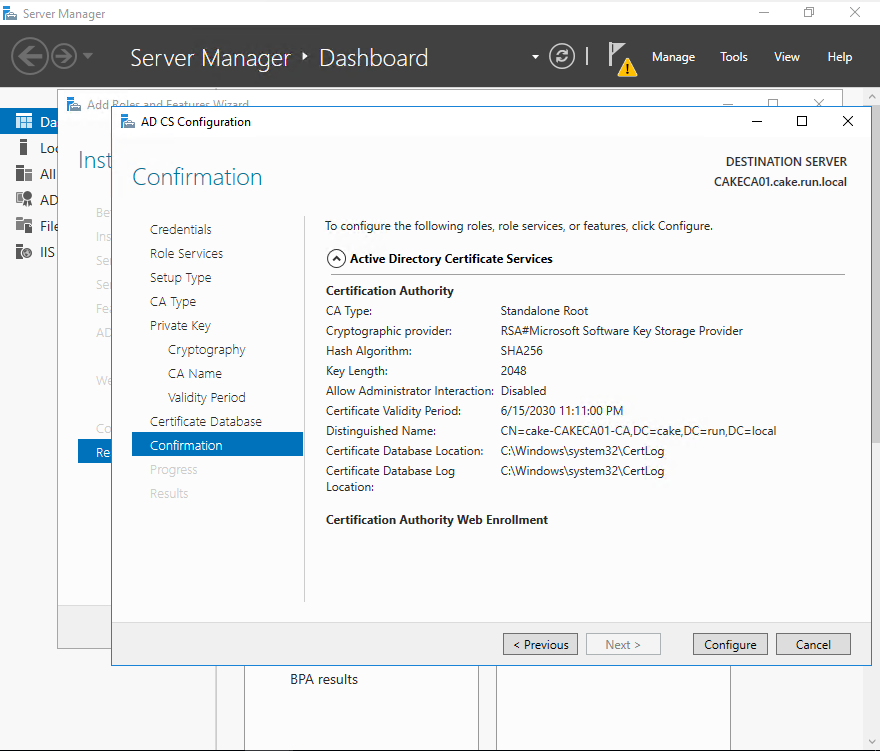This screenshot has height=751, width=880.
Task: Click the Cancel button
Action: coord(813,644)
